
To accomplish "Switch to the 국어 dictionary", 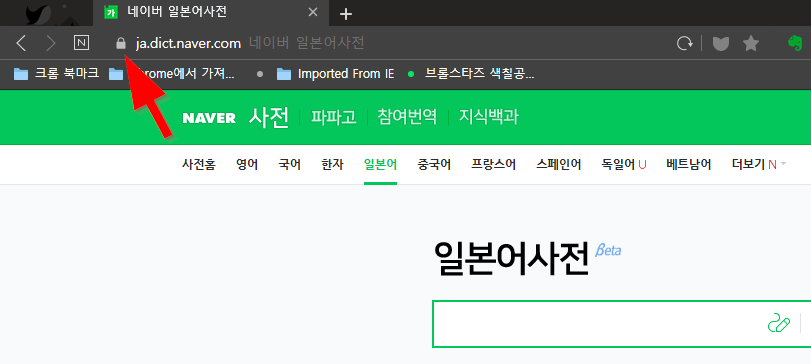I will pos(290,165).
